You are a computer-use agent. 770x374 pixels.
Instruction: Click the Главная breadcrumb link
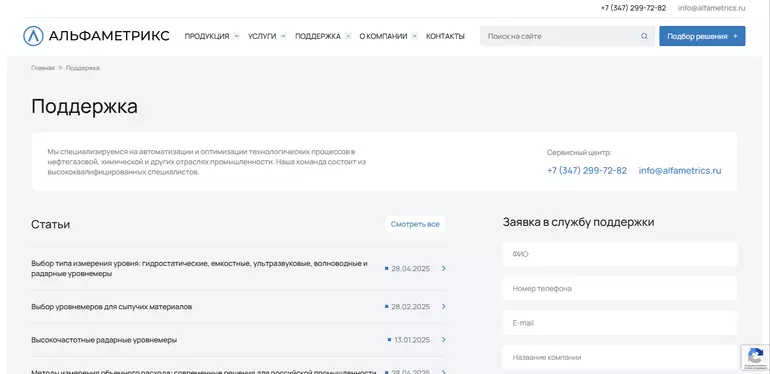pos(43,68)
